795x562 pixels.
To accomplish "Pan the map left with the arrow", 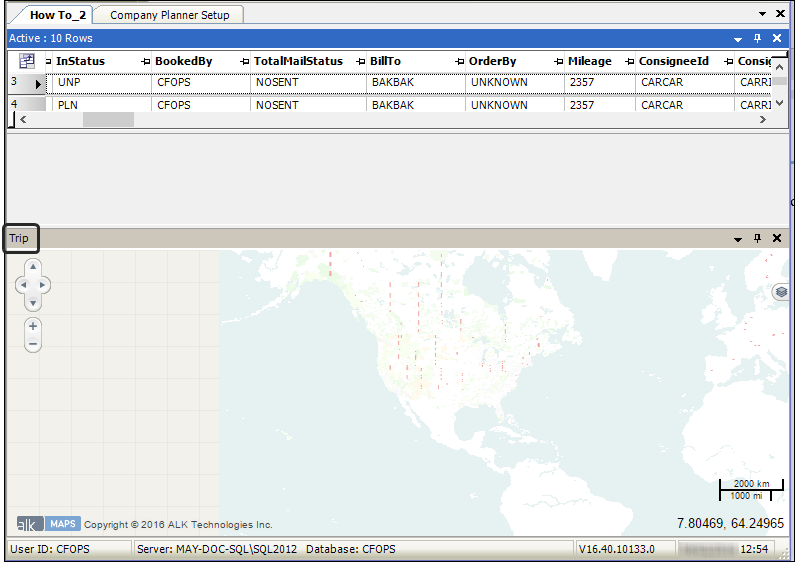I will (x=21, y=285).
